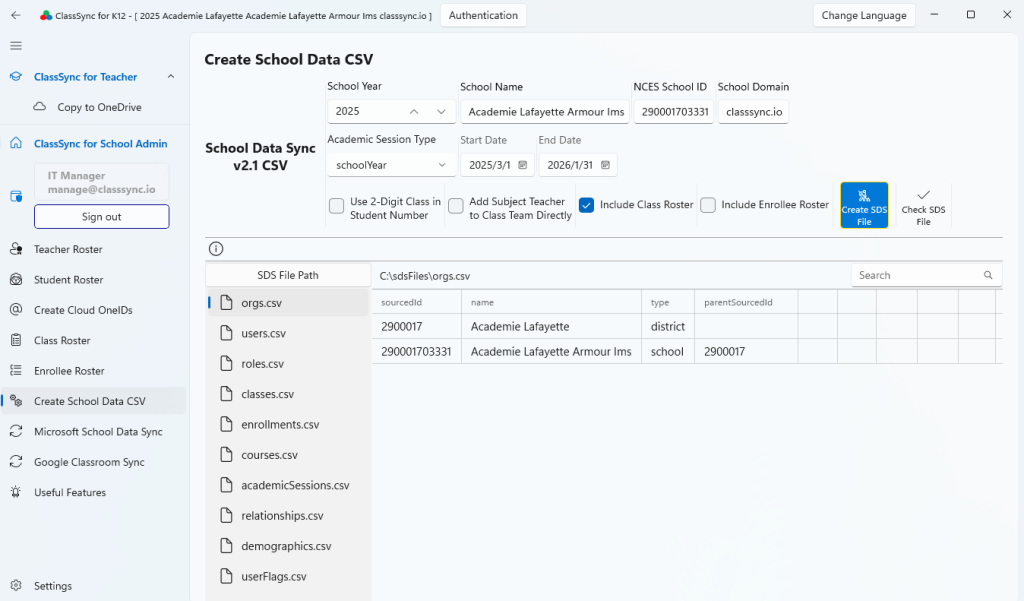Click the NCES School ID field
The height and width of the screenshot is (601, 1024).
[673, 112]
